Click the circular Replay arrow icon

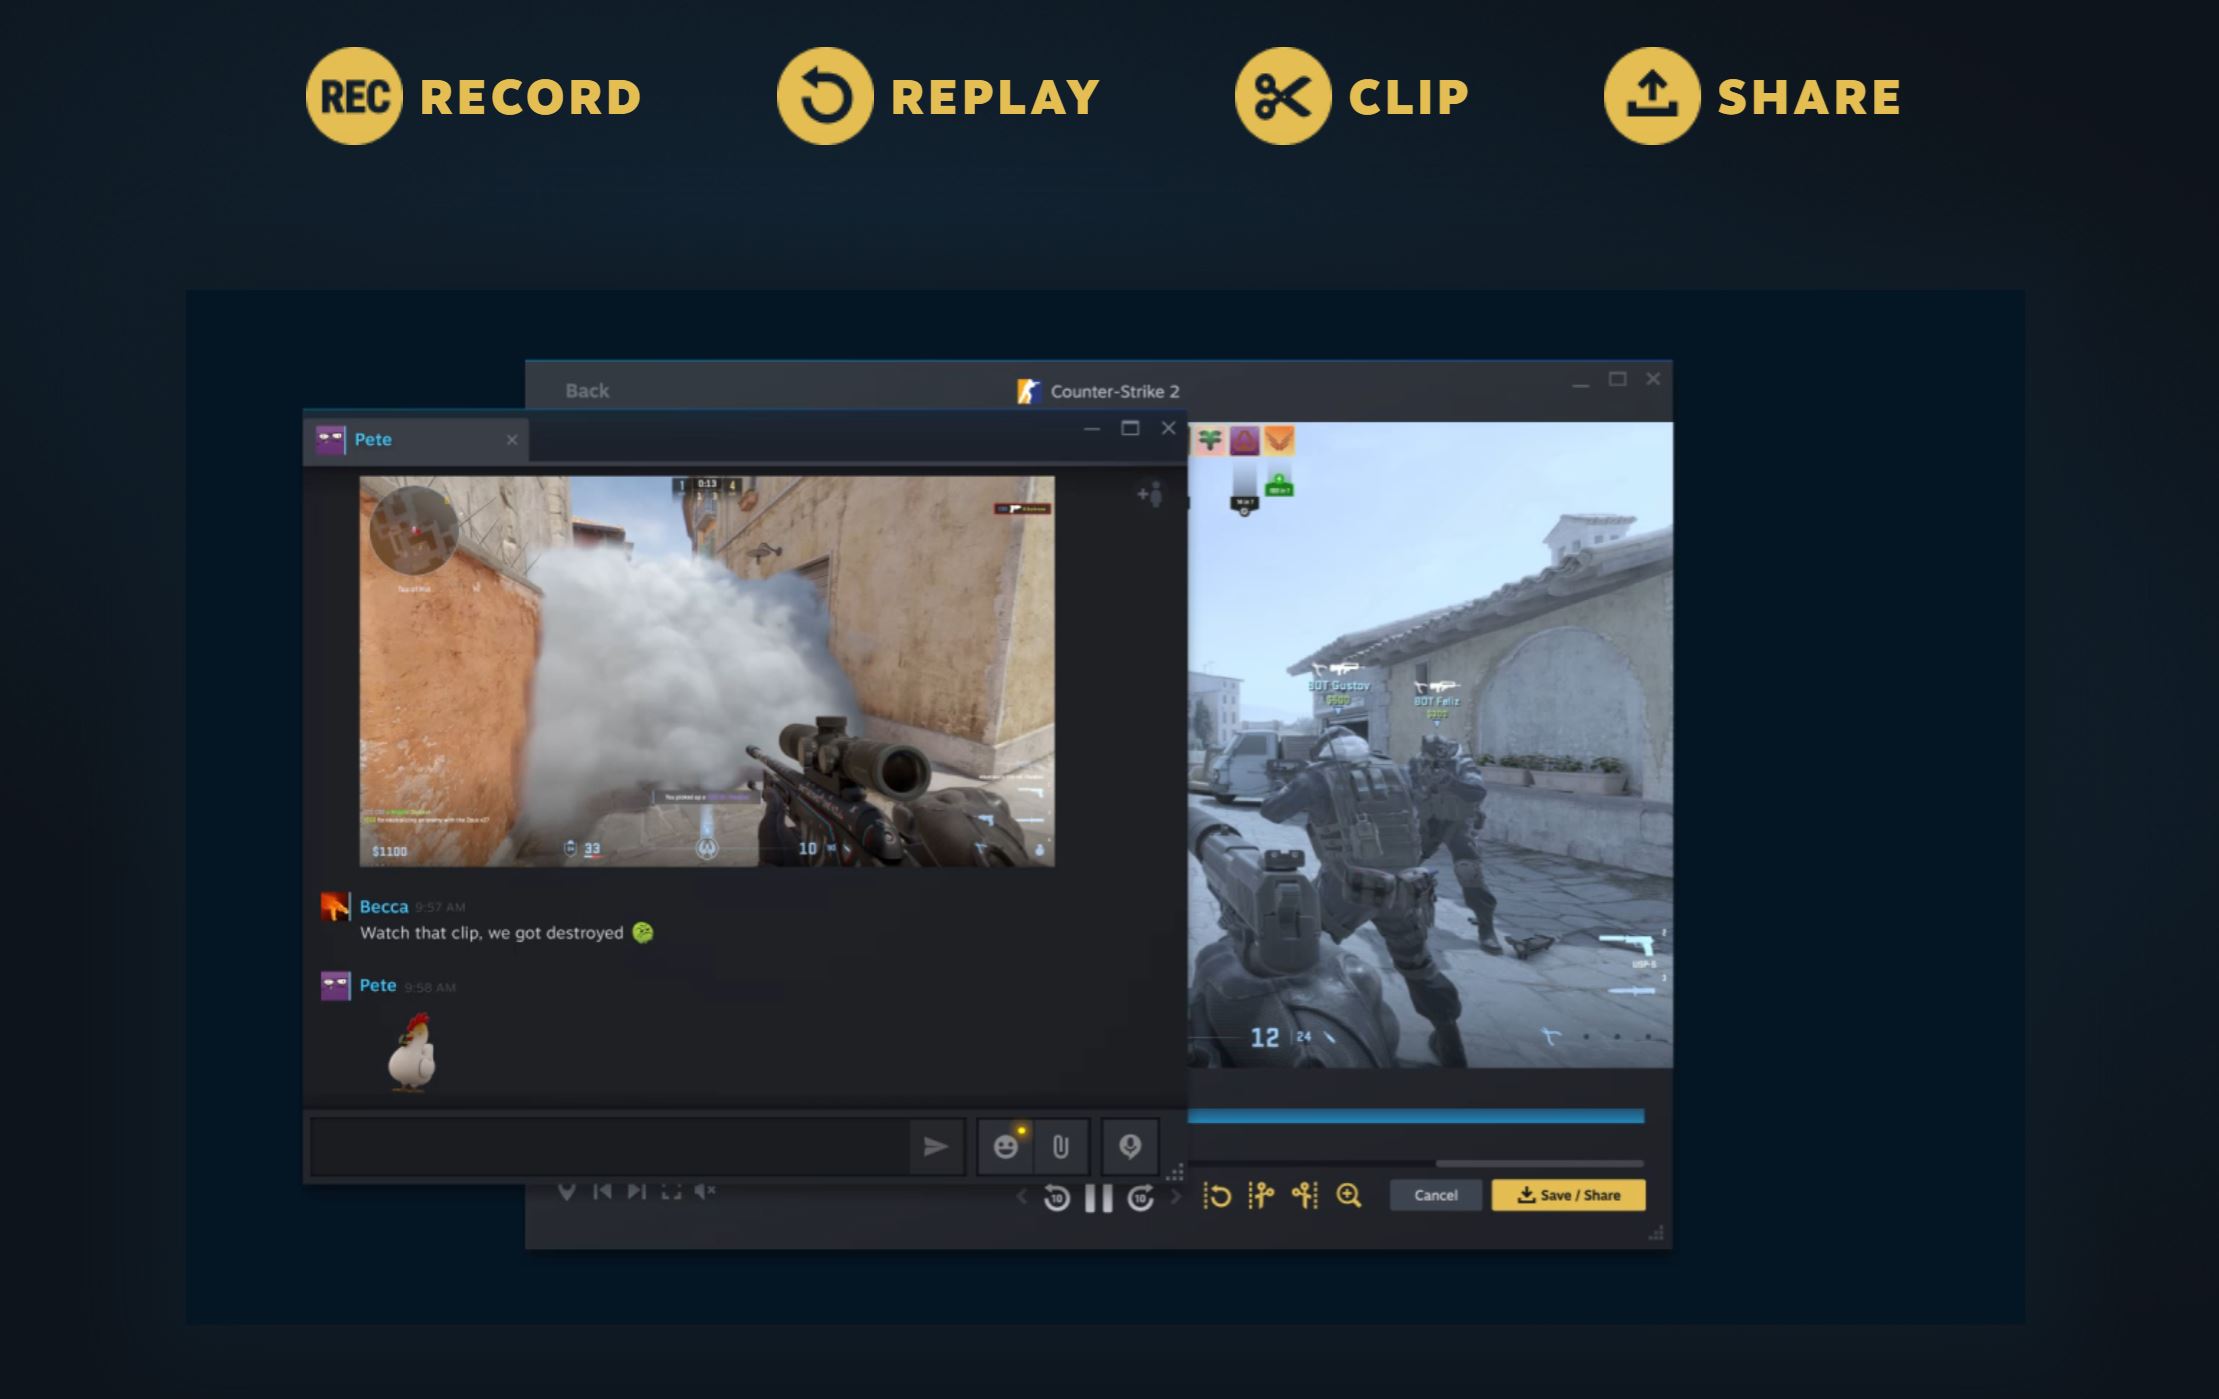825,96
